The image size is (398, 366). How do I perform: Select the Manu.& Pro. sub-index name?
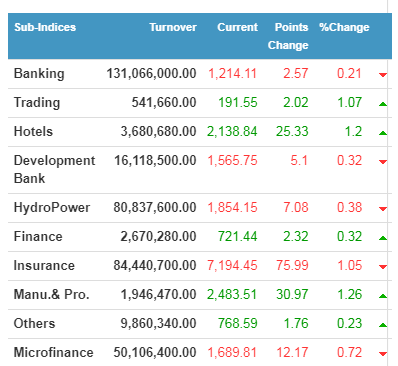[x=52, y=295]
